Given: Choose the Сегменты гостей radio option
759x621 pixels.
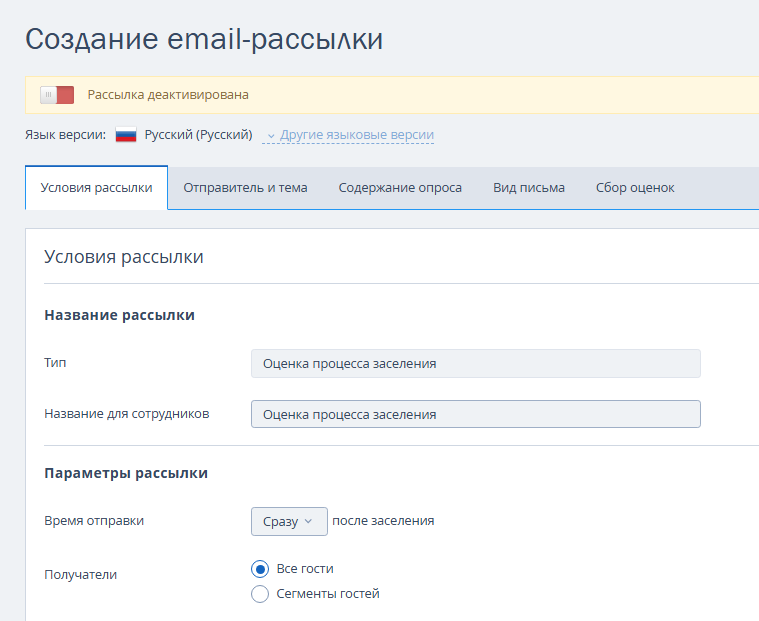Looking at the screenshot, I should tap(260, 594).
